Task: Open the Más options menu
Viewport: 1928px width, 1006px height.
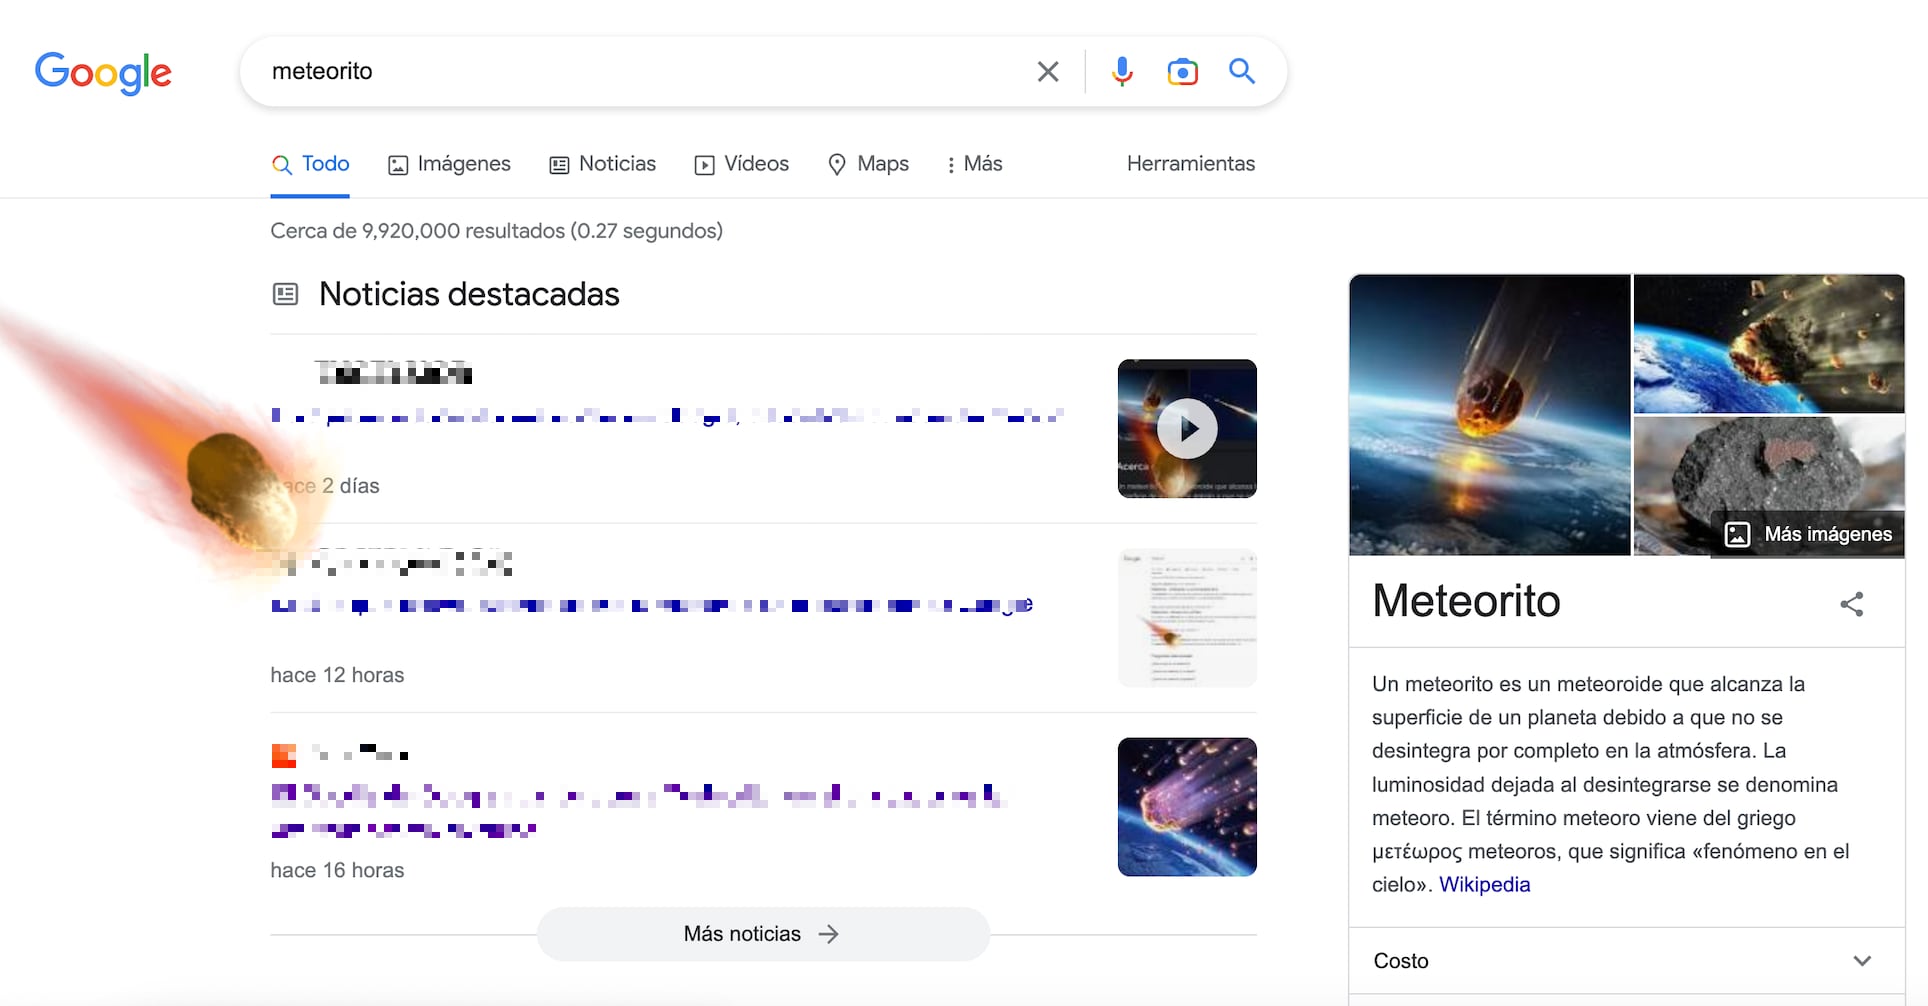Action: click(x=974, y=164)
